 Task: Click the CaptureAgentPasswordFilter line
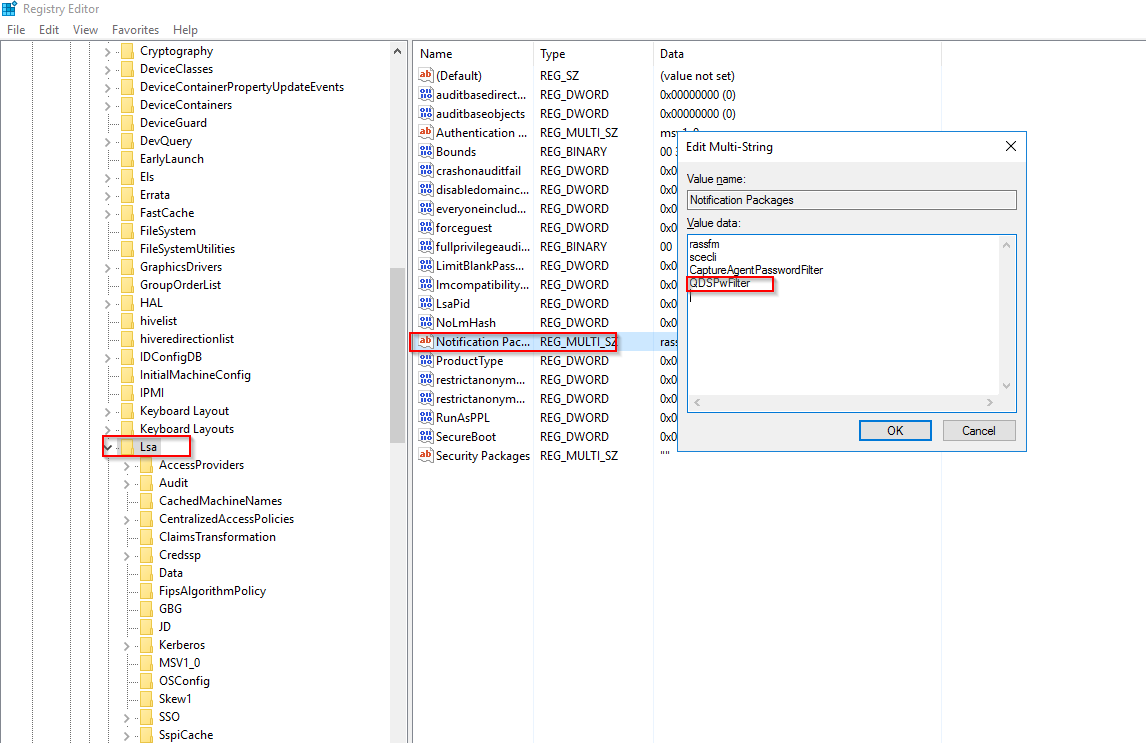tap(756, 270)
